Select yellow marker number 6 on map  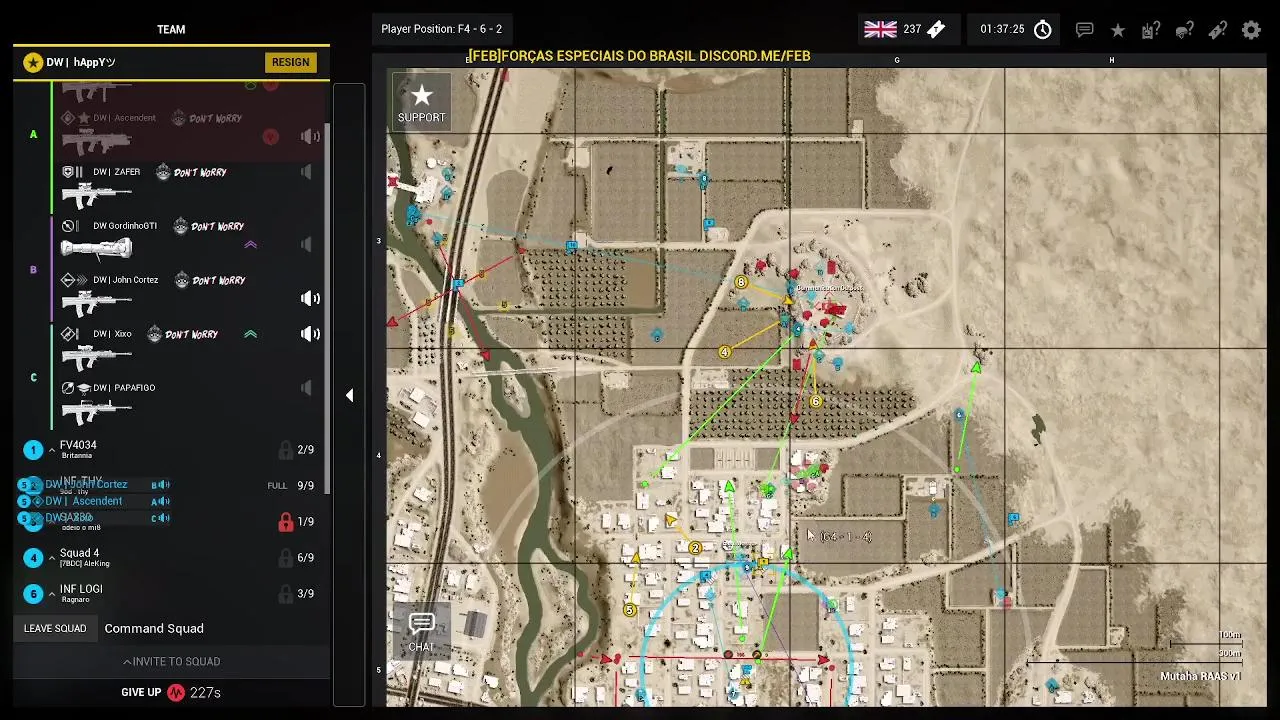815,401
